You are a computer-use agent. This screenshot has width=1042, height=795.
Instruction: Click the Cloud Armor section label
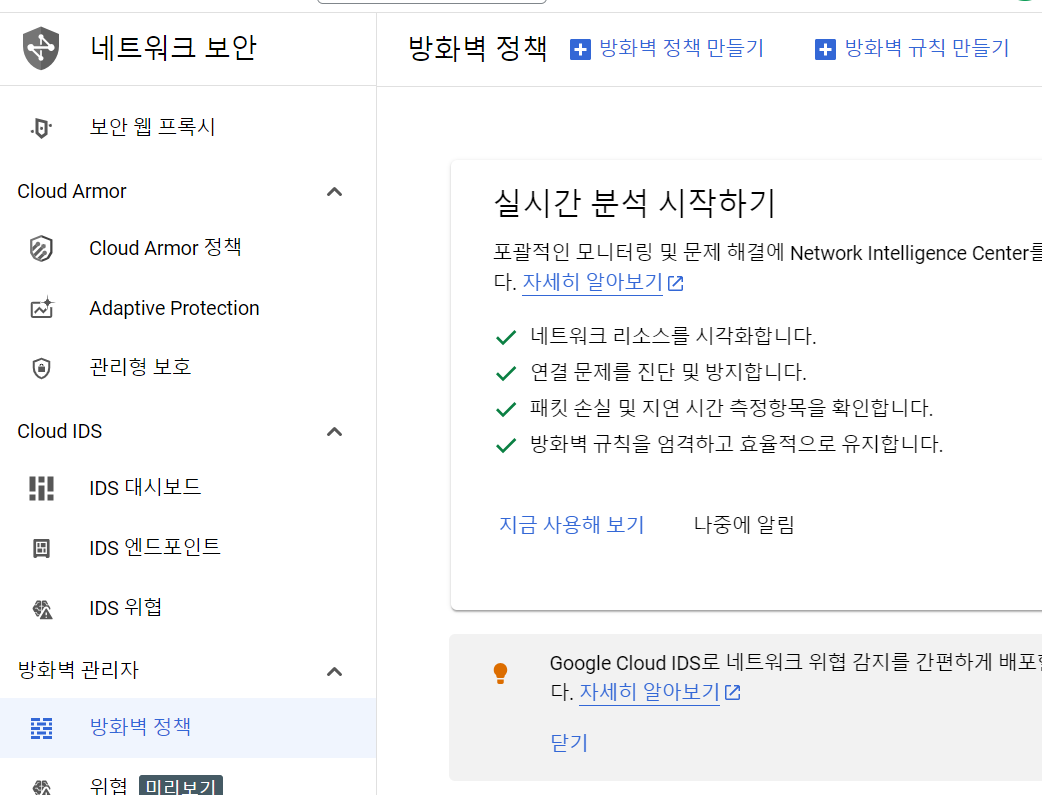[72, 191]
